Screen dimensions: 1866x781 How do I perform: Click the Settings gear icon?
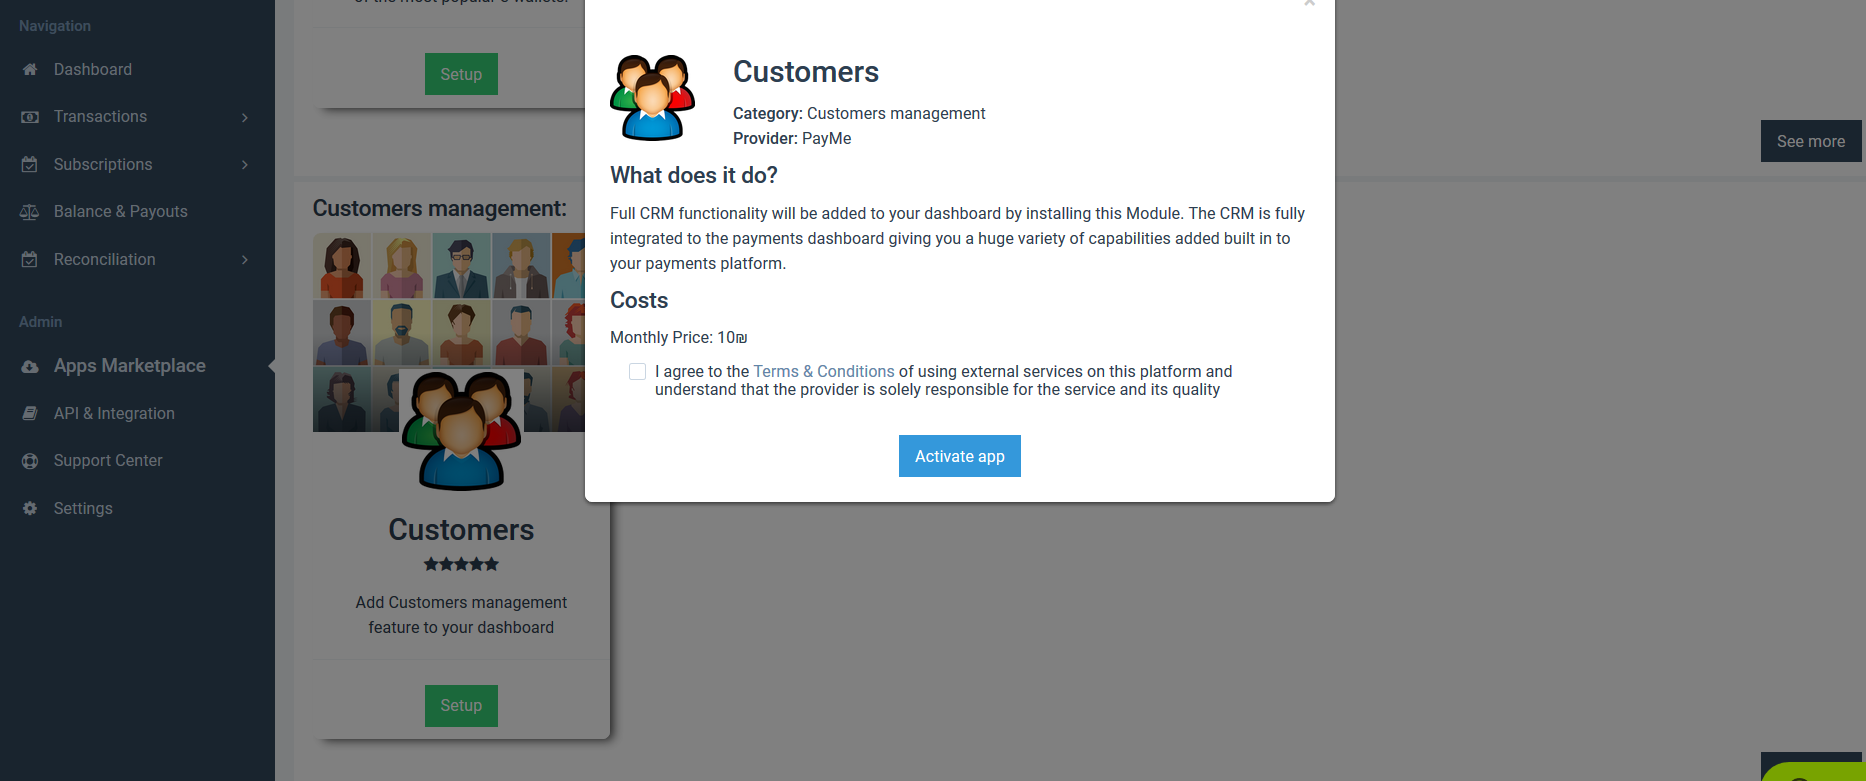[30, 509]
